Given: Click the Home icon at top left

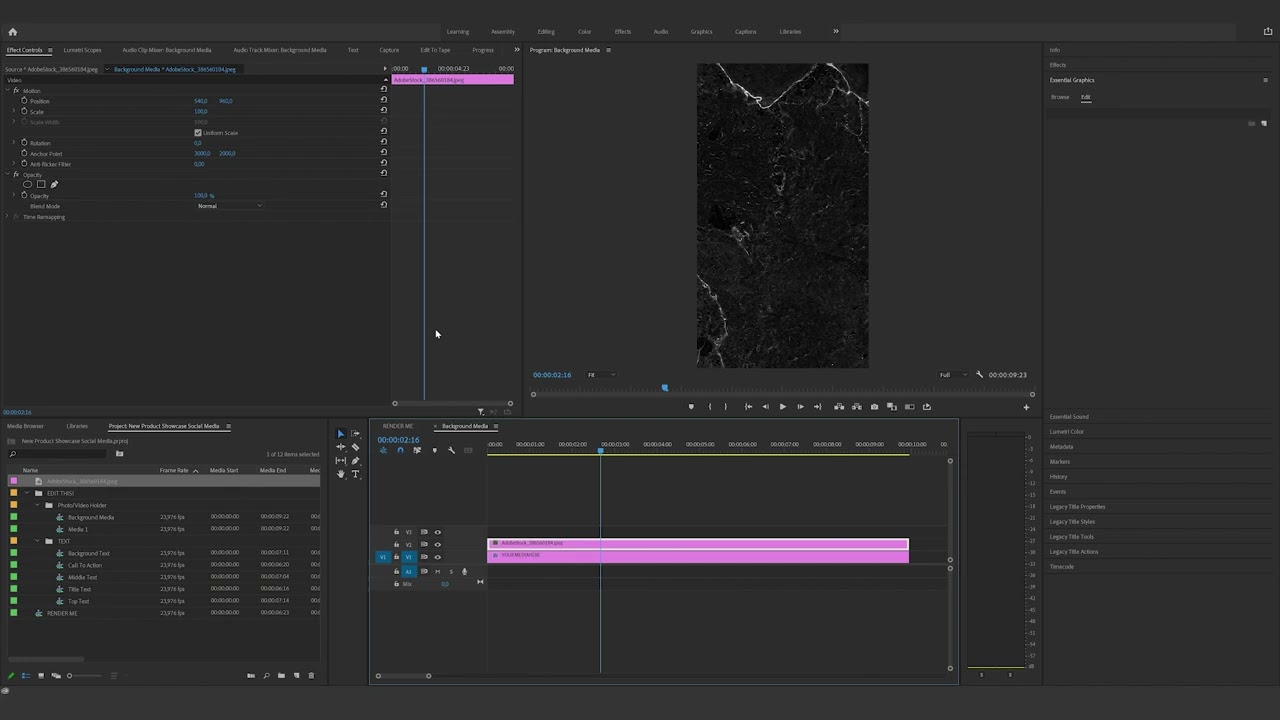Looking at the screenshot, I should tap(12, 32).
